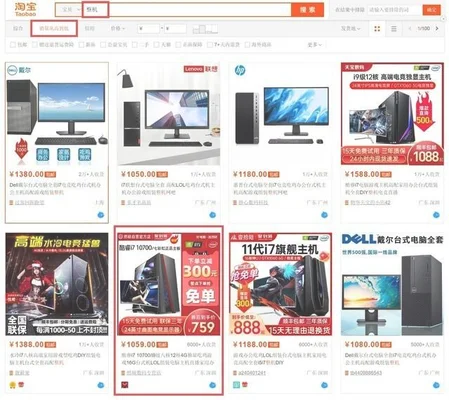
Task: Open shop name link of ¥1050.00 item
Action: pos(138,202)
